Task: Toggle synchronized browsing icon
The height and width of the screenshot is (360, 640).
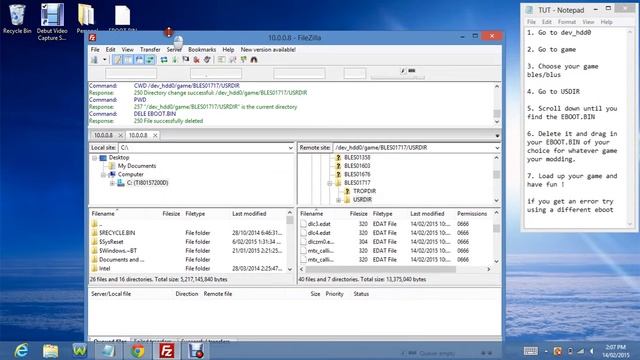Action: coord(244,60)
